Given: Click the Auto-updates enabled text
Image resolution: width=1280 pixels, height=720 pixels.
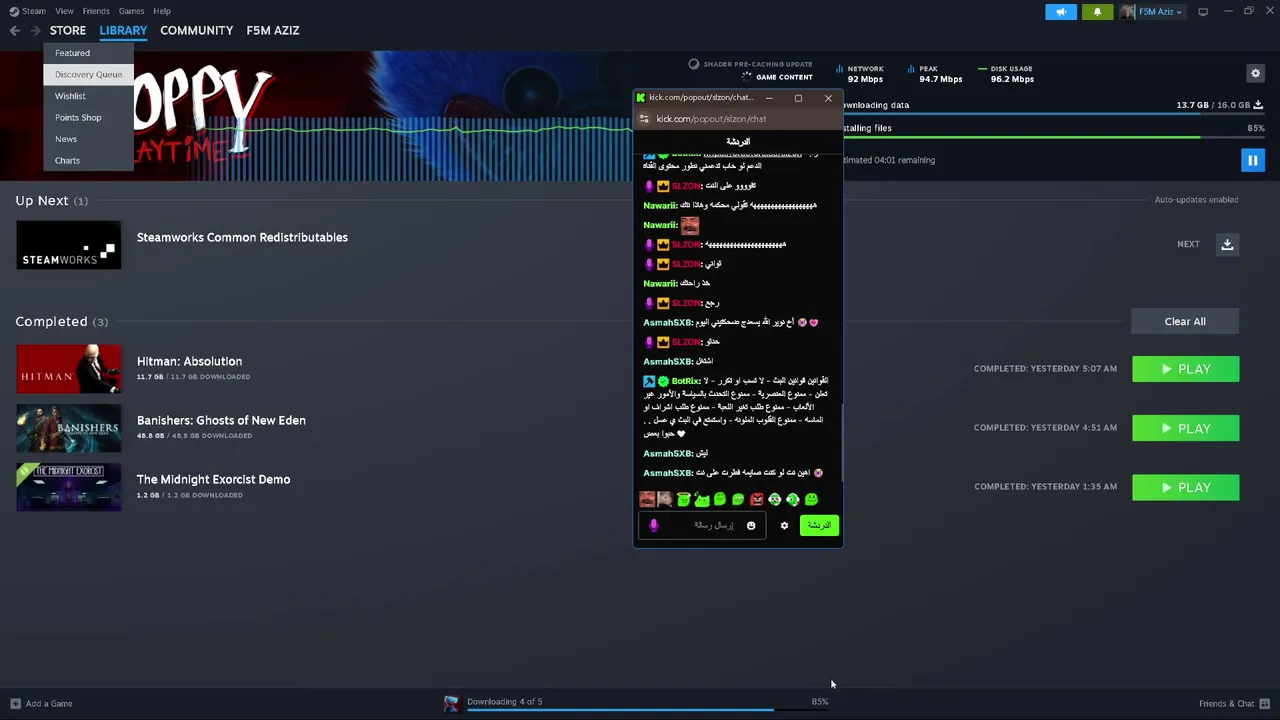Looking at the screenshot, I should (1196, 200).
